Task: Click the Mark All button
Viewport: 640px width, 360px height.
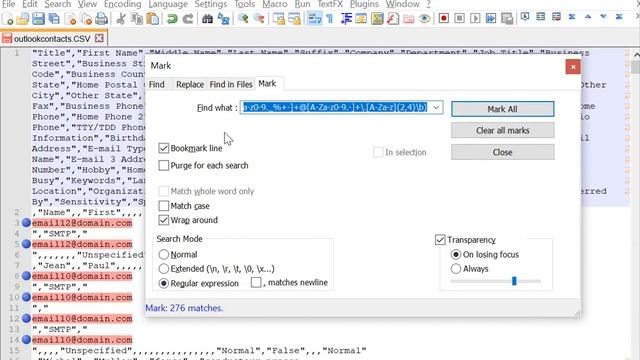Action: pos(502,109)
